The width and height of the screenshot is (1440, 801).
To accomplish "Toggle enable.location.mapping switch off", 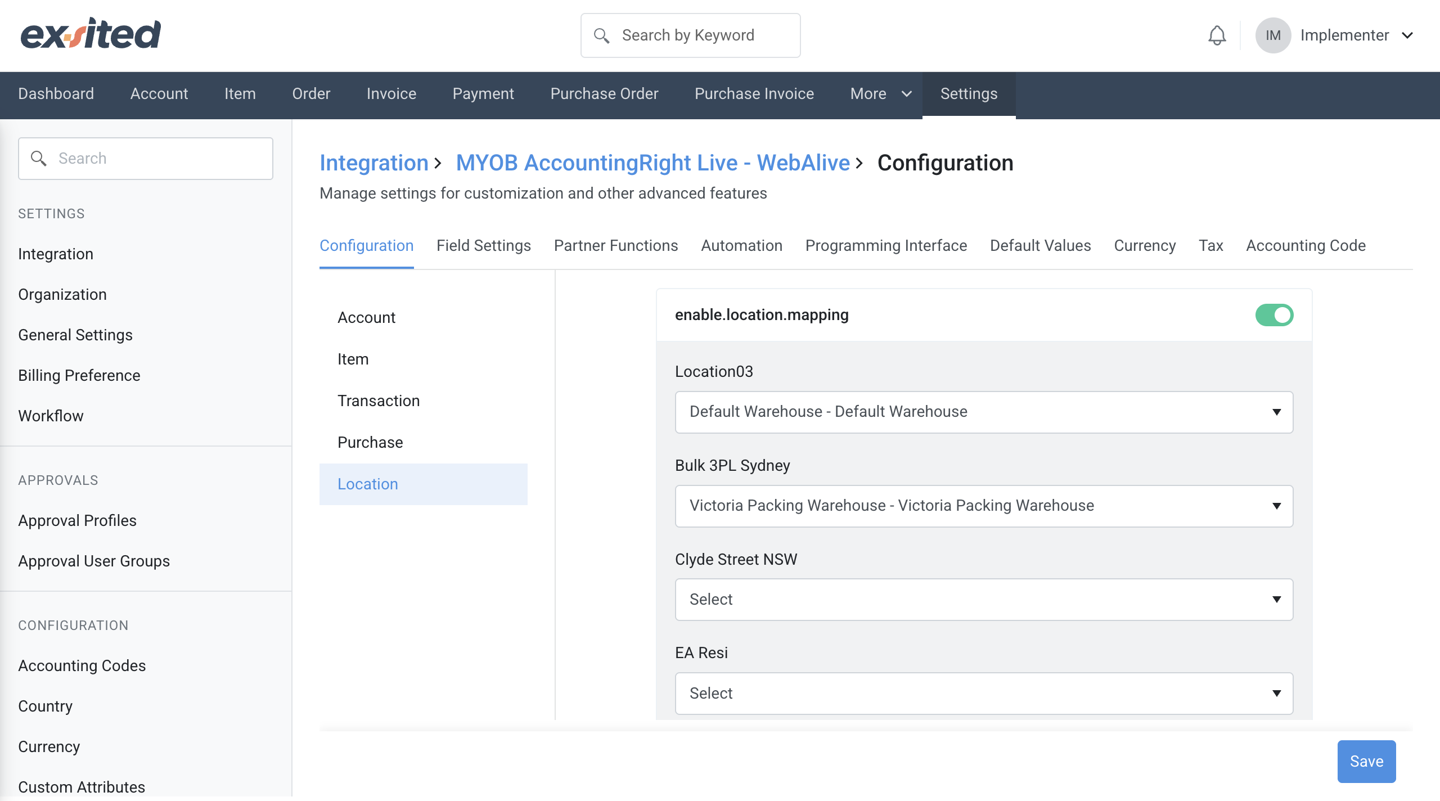I will [x=1274, y=315].
